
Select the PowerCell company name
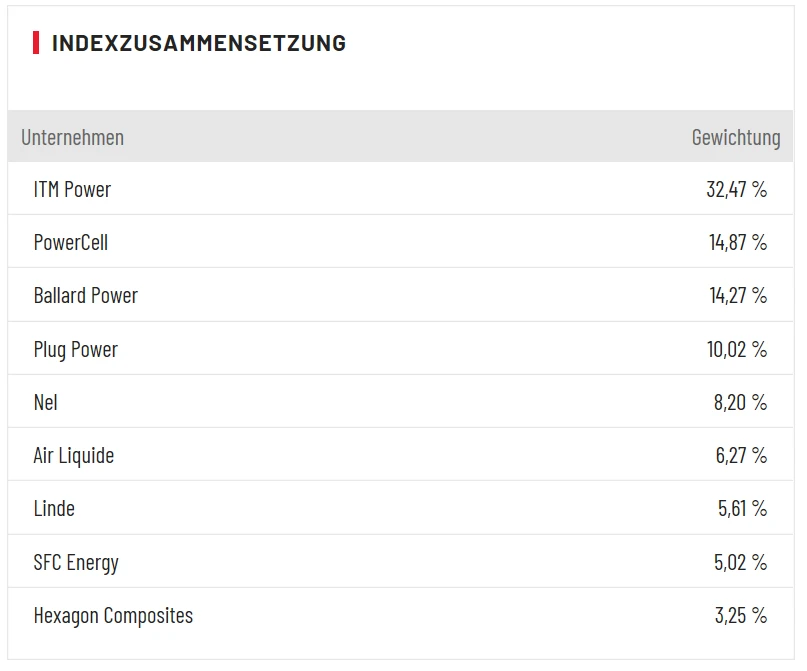click(71, 242)
